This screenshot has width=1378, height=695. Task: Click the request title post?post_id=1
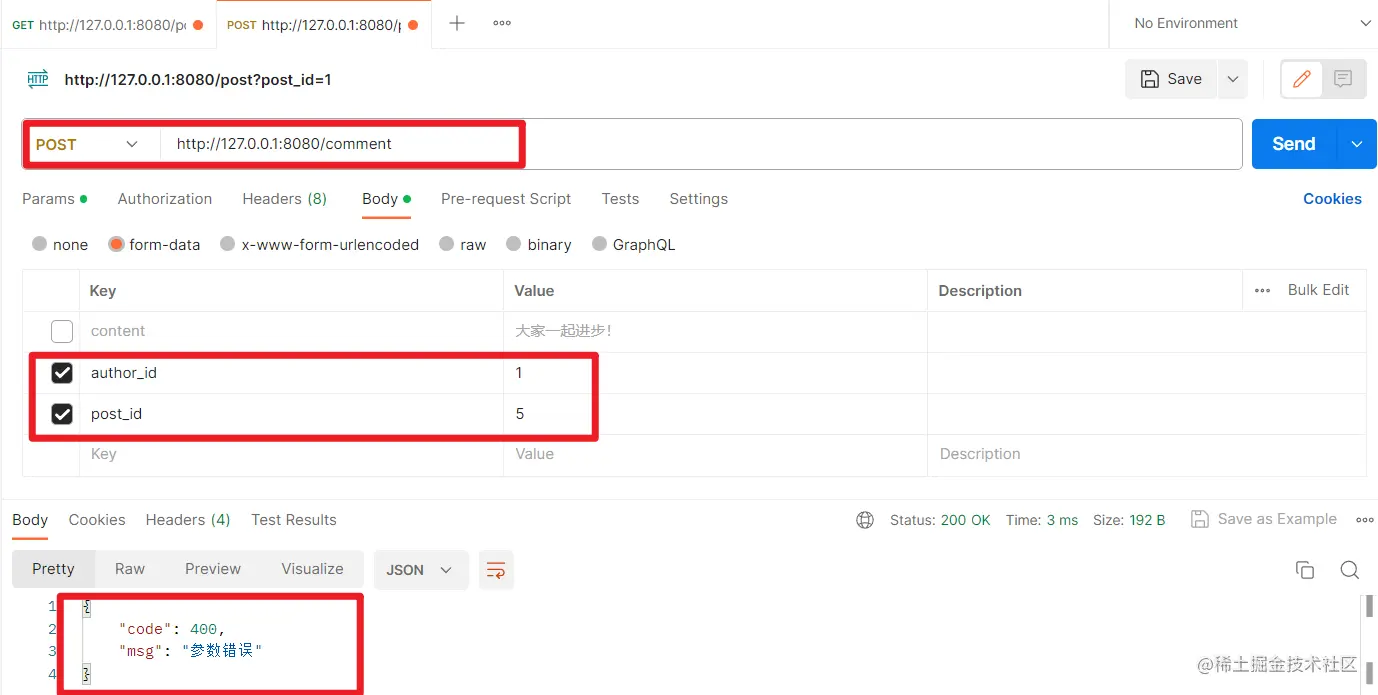(x=198, y=79)
